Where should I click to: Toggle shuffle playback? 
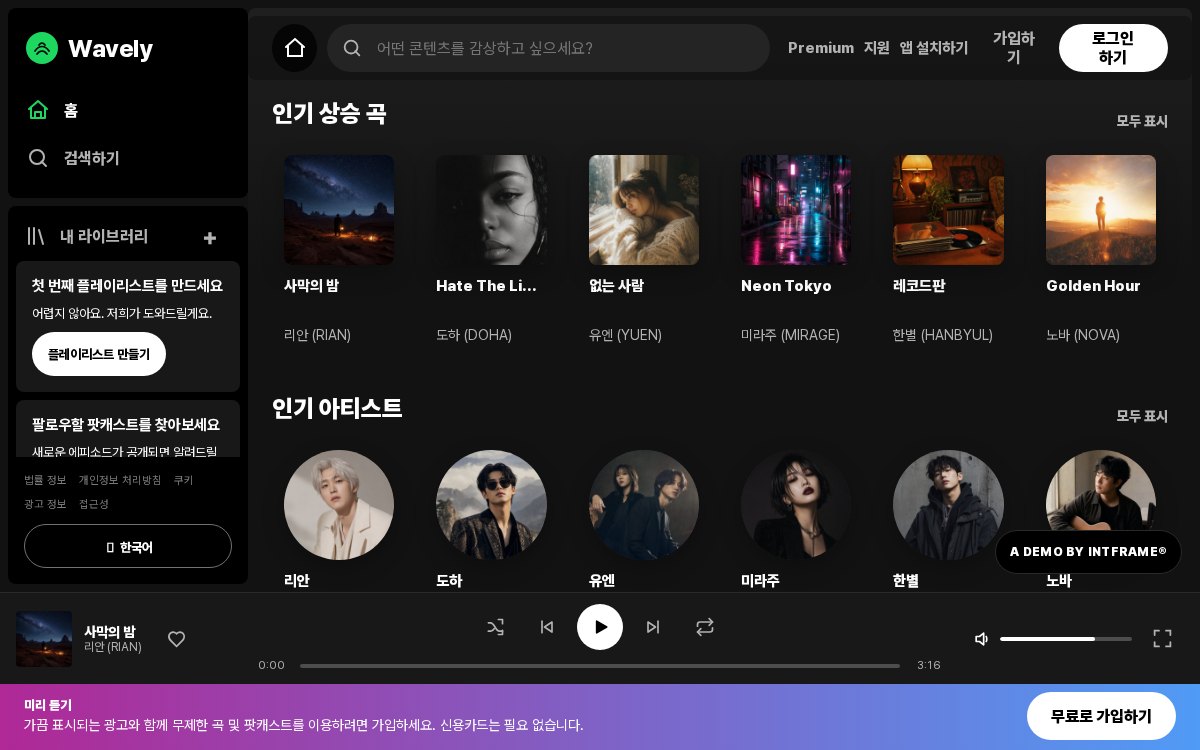[x=495, y=627]
